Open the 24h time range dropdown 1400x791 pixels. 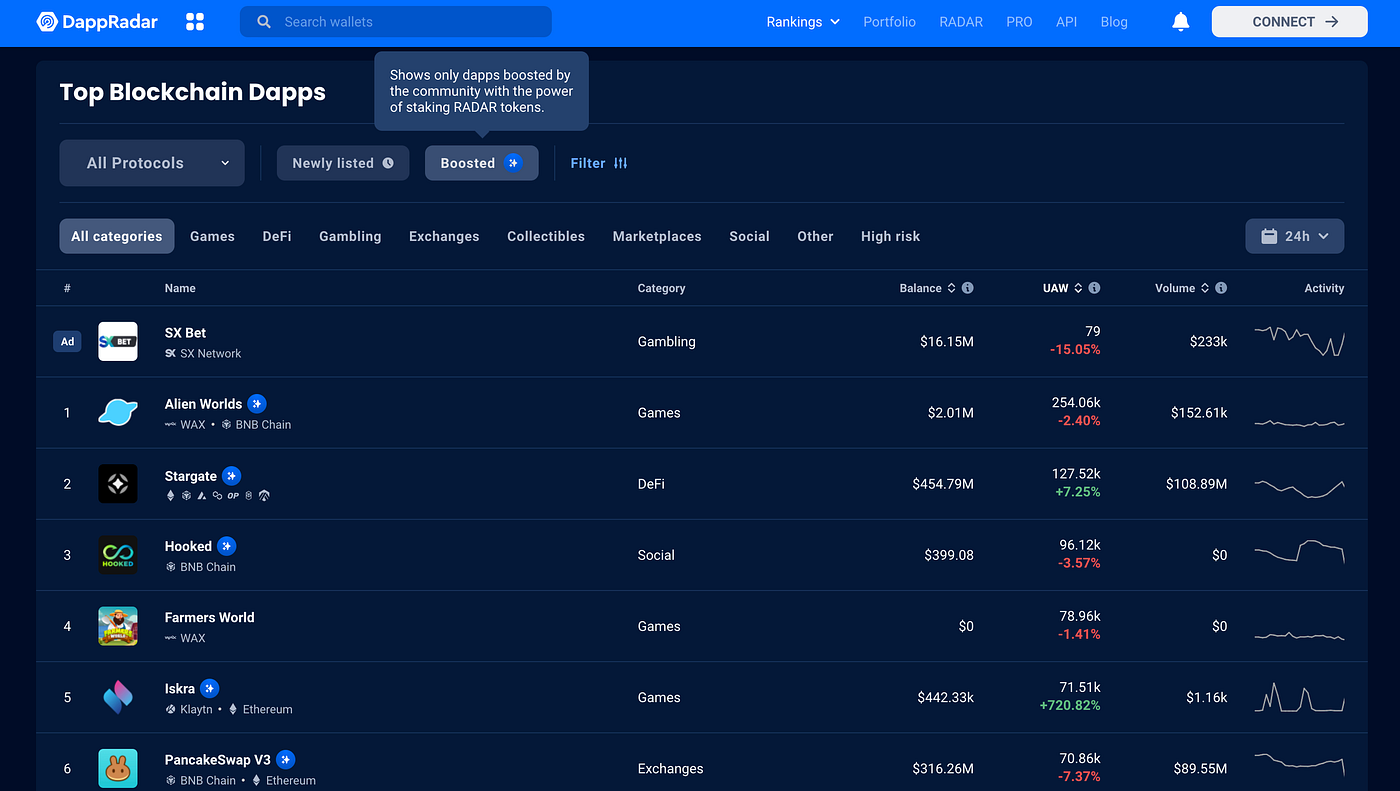1295,236
